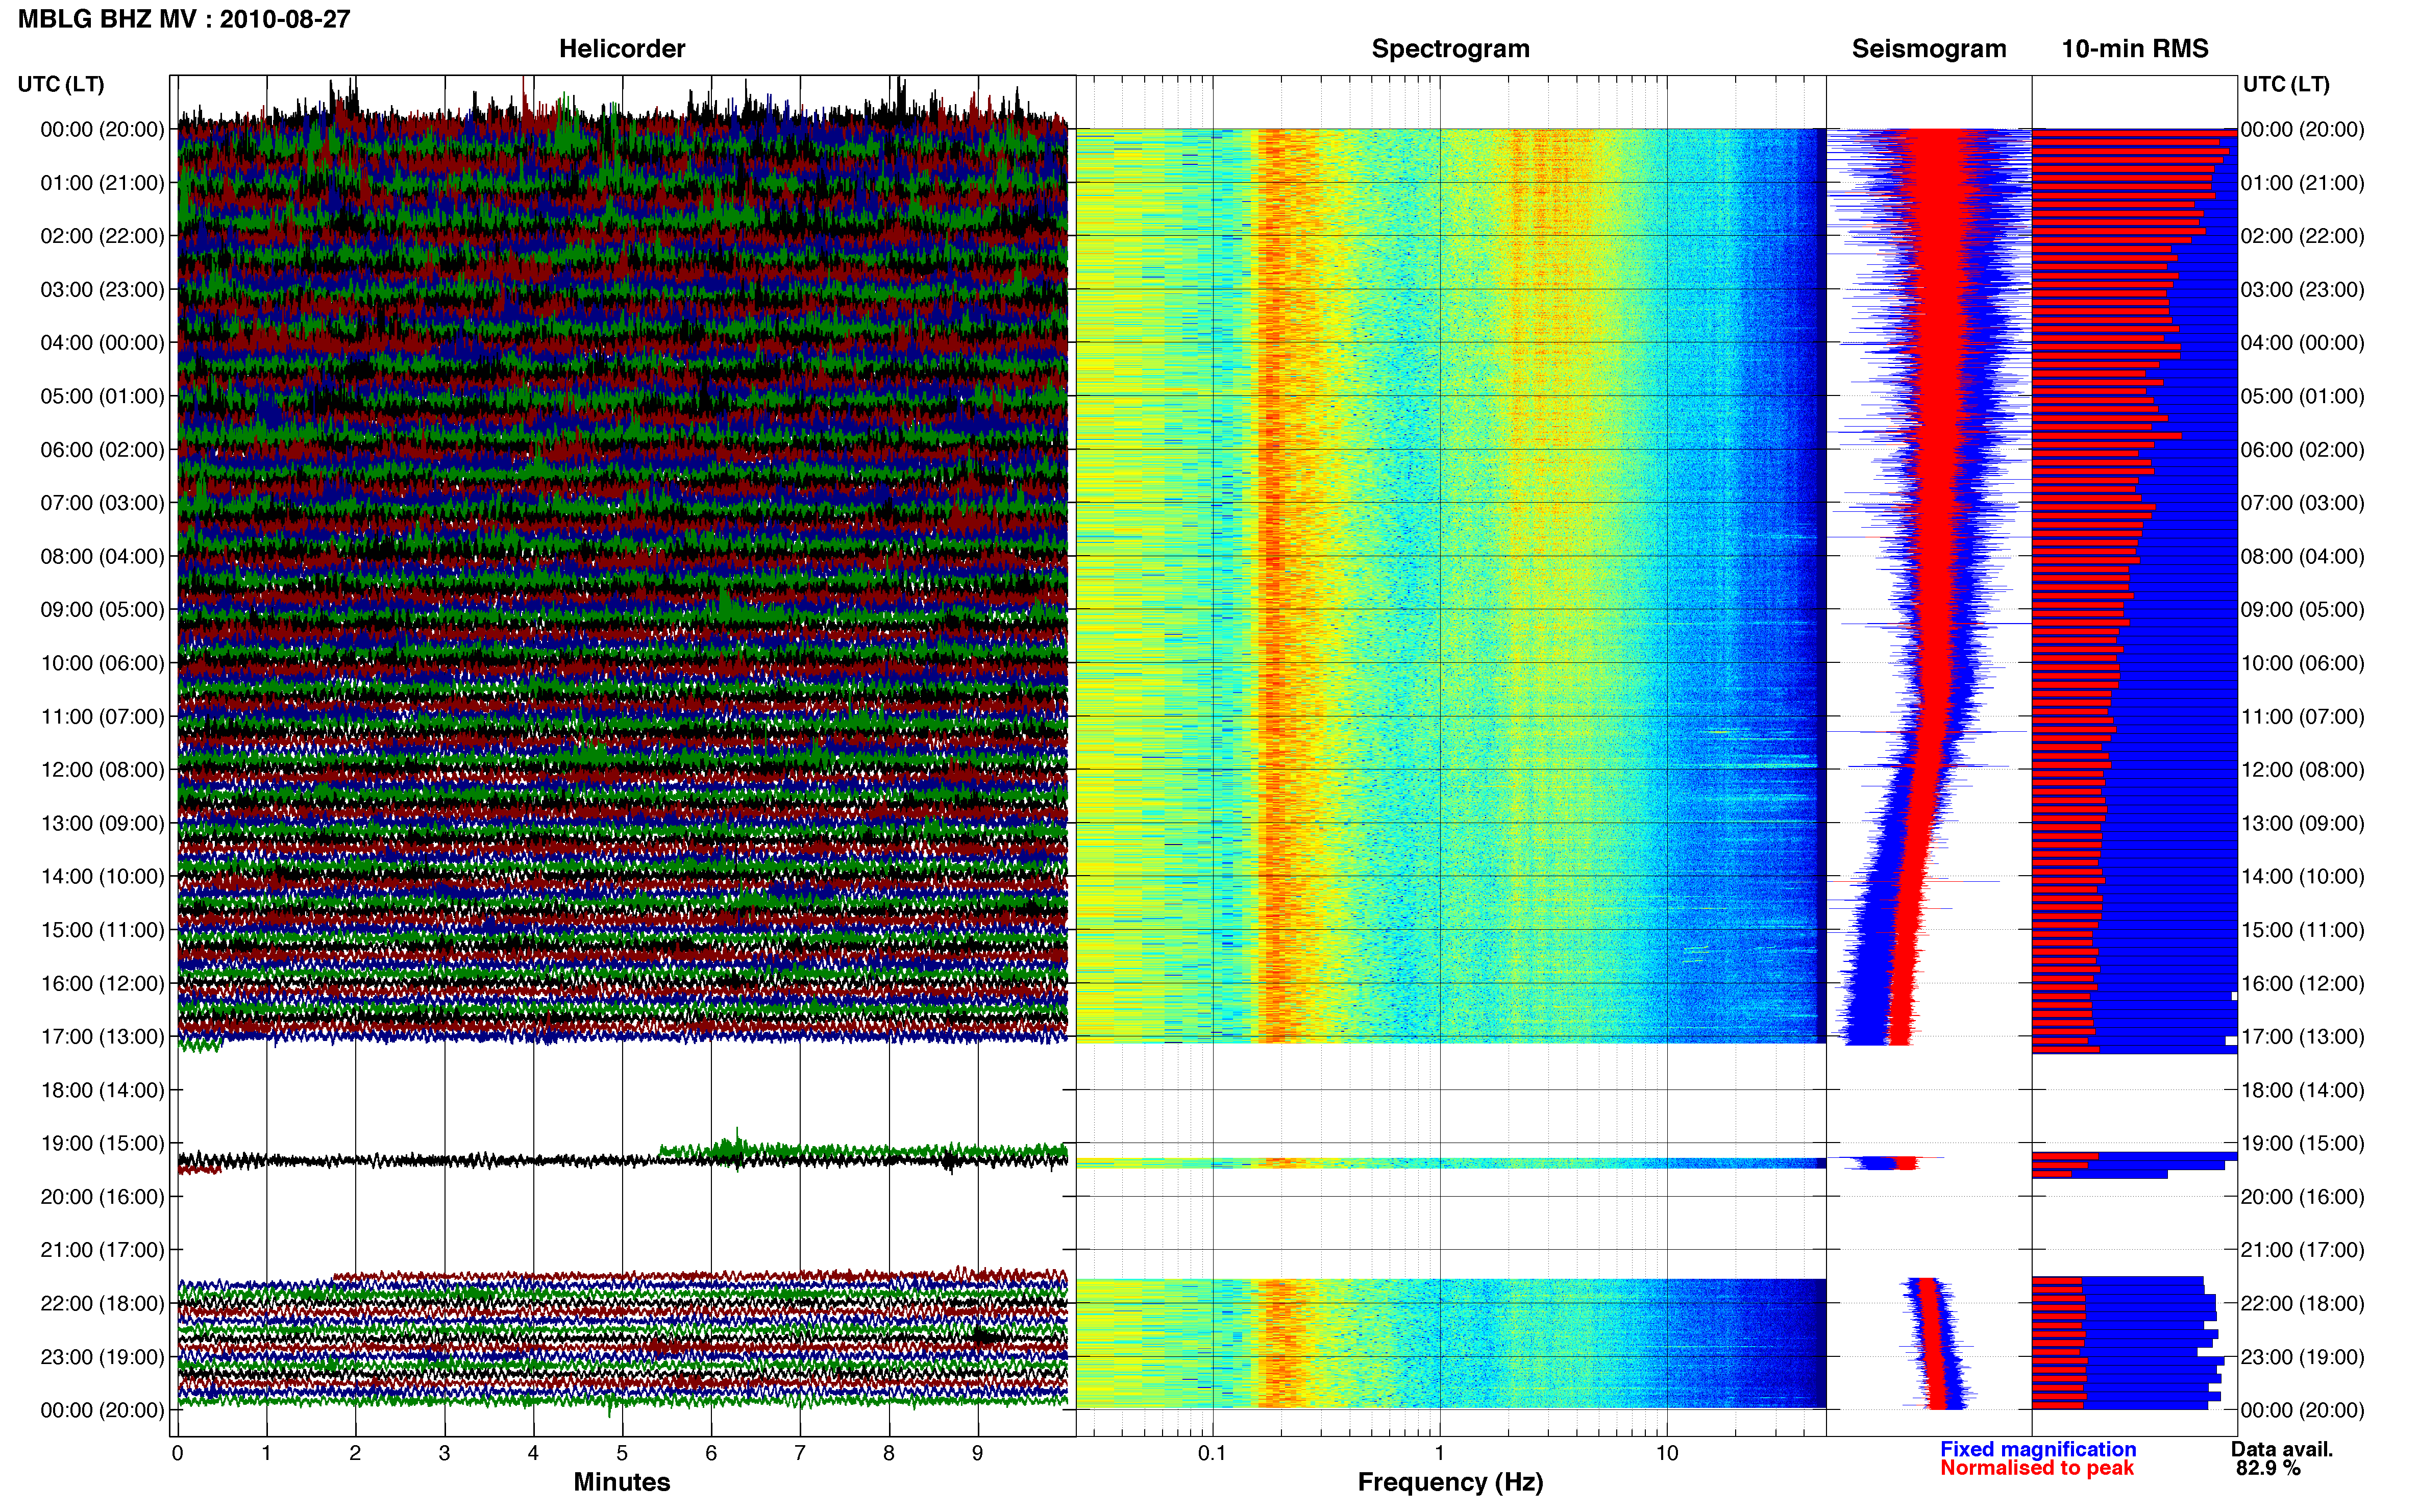Click the right 'UTC (LT)' axis heading
This screenshot has height=1512, width=2419.
click(2286, 84)
